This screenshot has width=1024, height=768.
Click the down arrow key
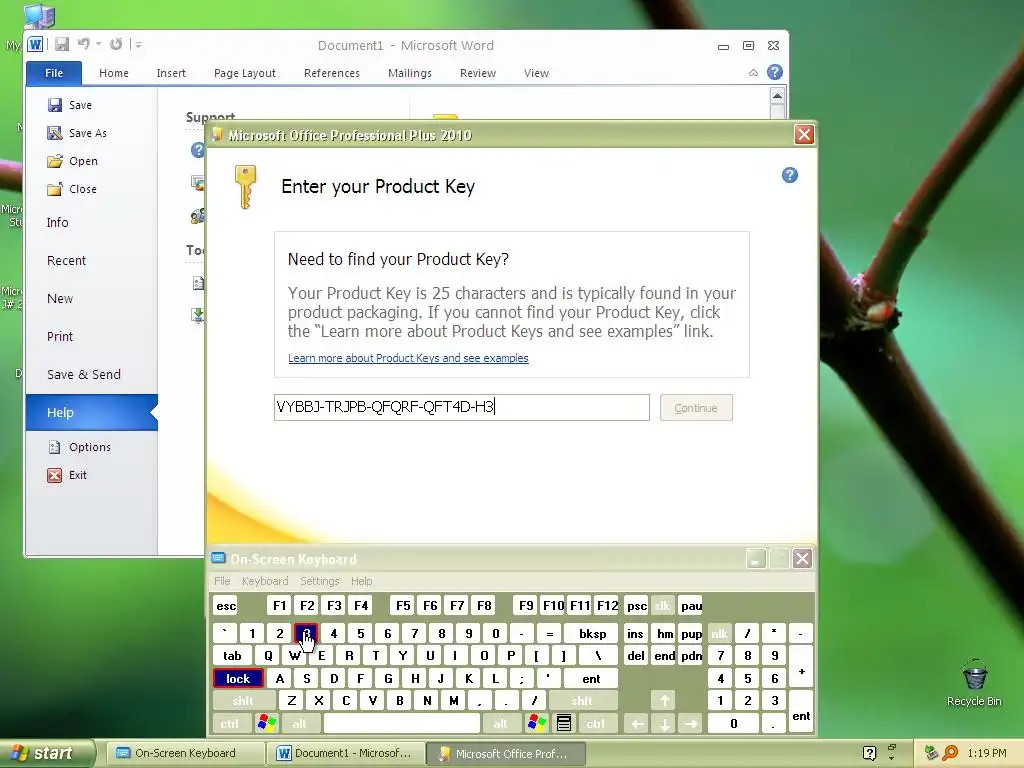point(664,724)
